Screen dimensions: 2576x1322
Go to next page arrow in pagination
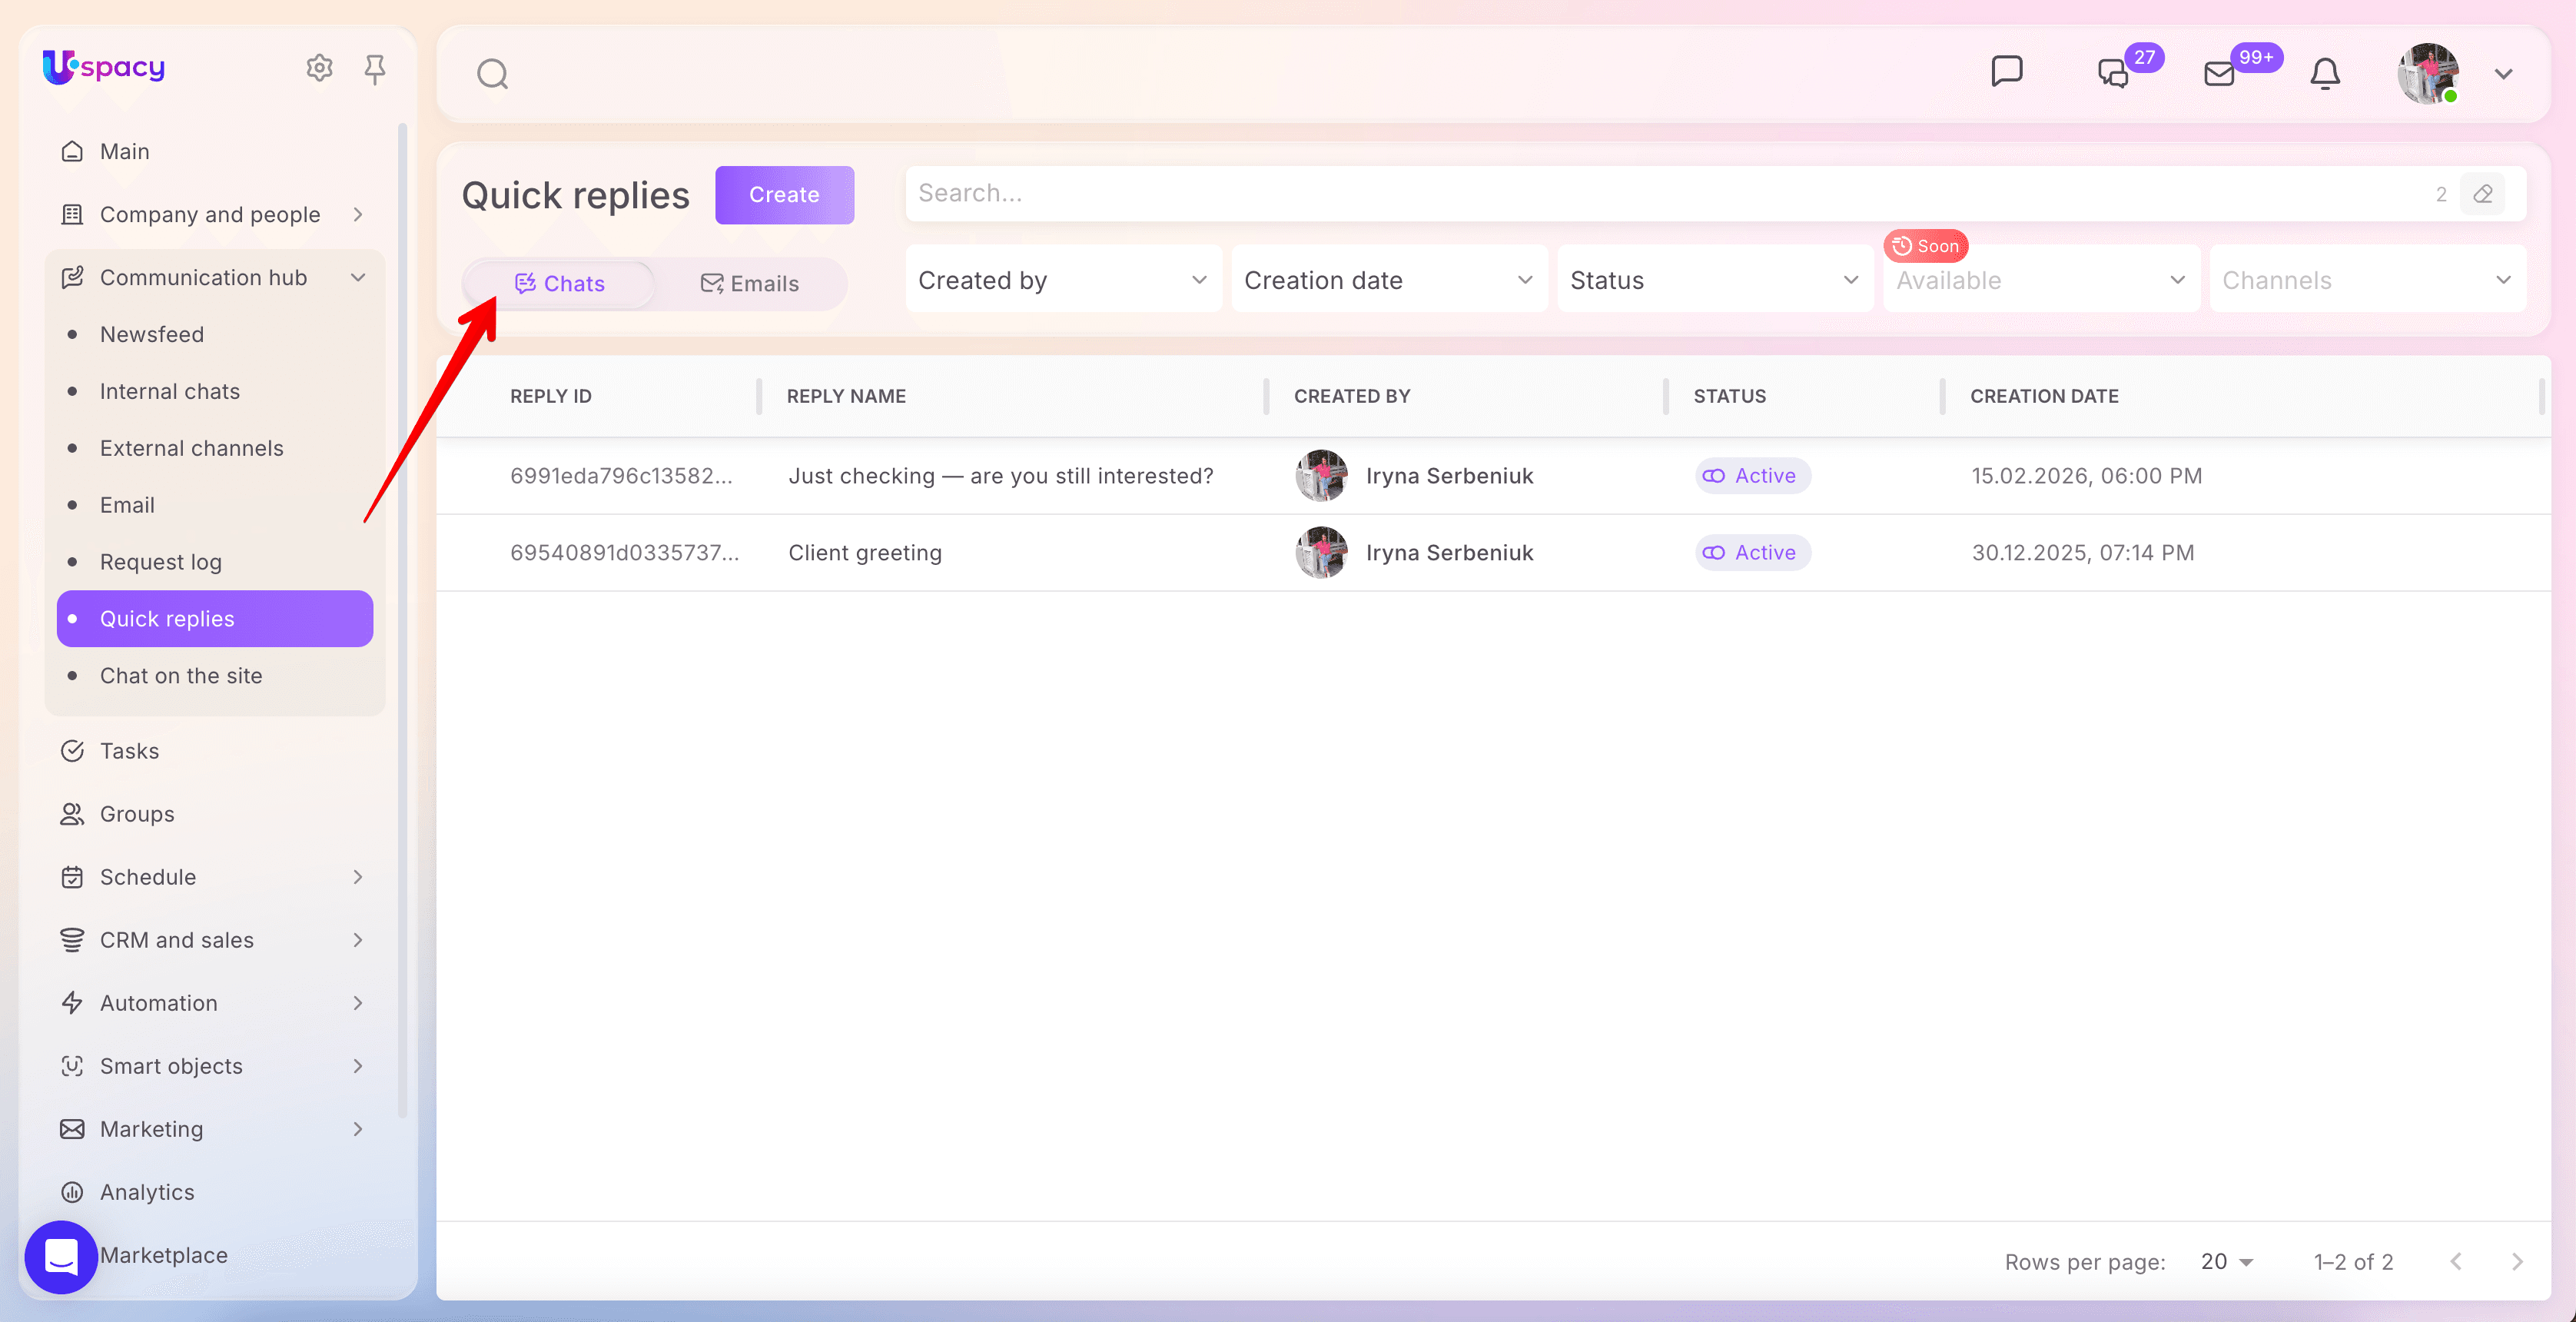tap(2517, 1262)
